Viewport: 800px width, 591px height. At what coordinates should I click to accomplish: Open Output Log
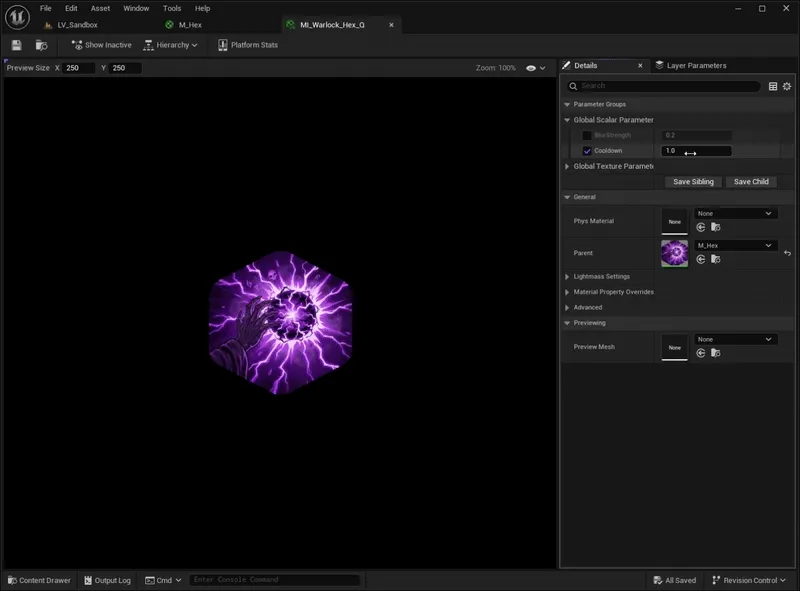pos(108,580)
